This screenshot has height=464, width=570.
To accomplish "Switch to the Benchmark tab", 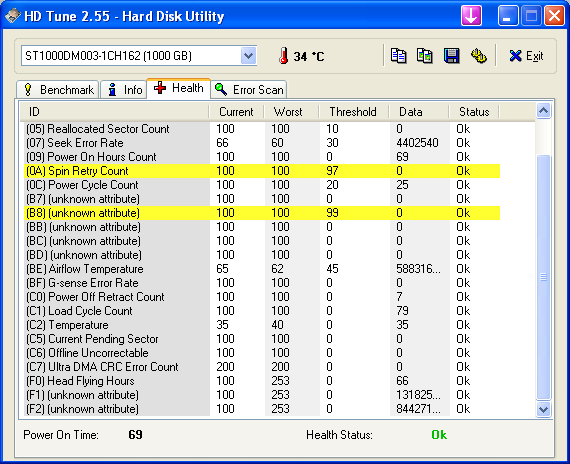I will pyautogui.click(x=58, y=89).
